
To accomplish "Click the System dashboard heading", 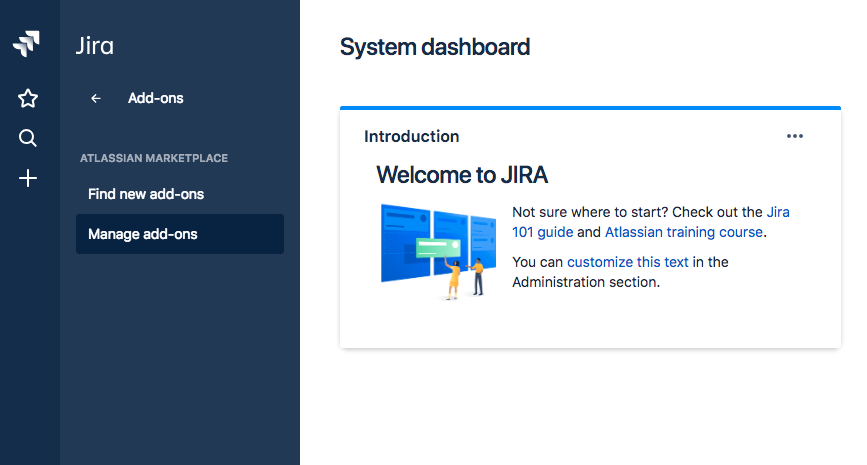I will (x=435, y=47).
